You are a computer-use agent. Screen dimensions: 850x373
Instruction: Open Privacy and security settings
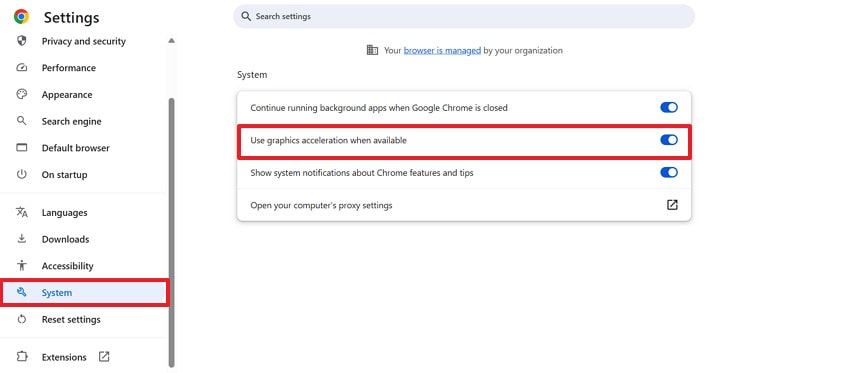coord(83,41)
